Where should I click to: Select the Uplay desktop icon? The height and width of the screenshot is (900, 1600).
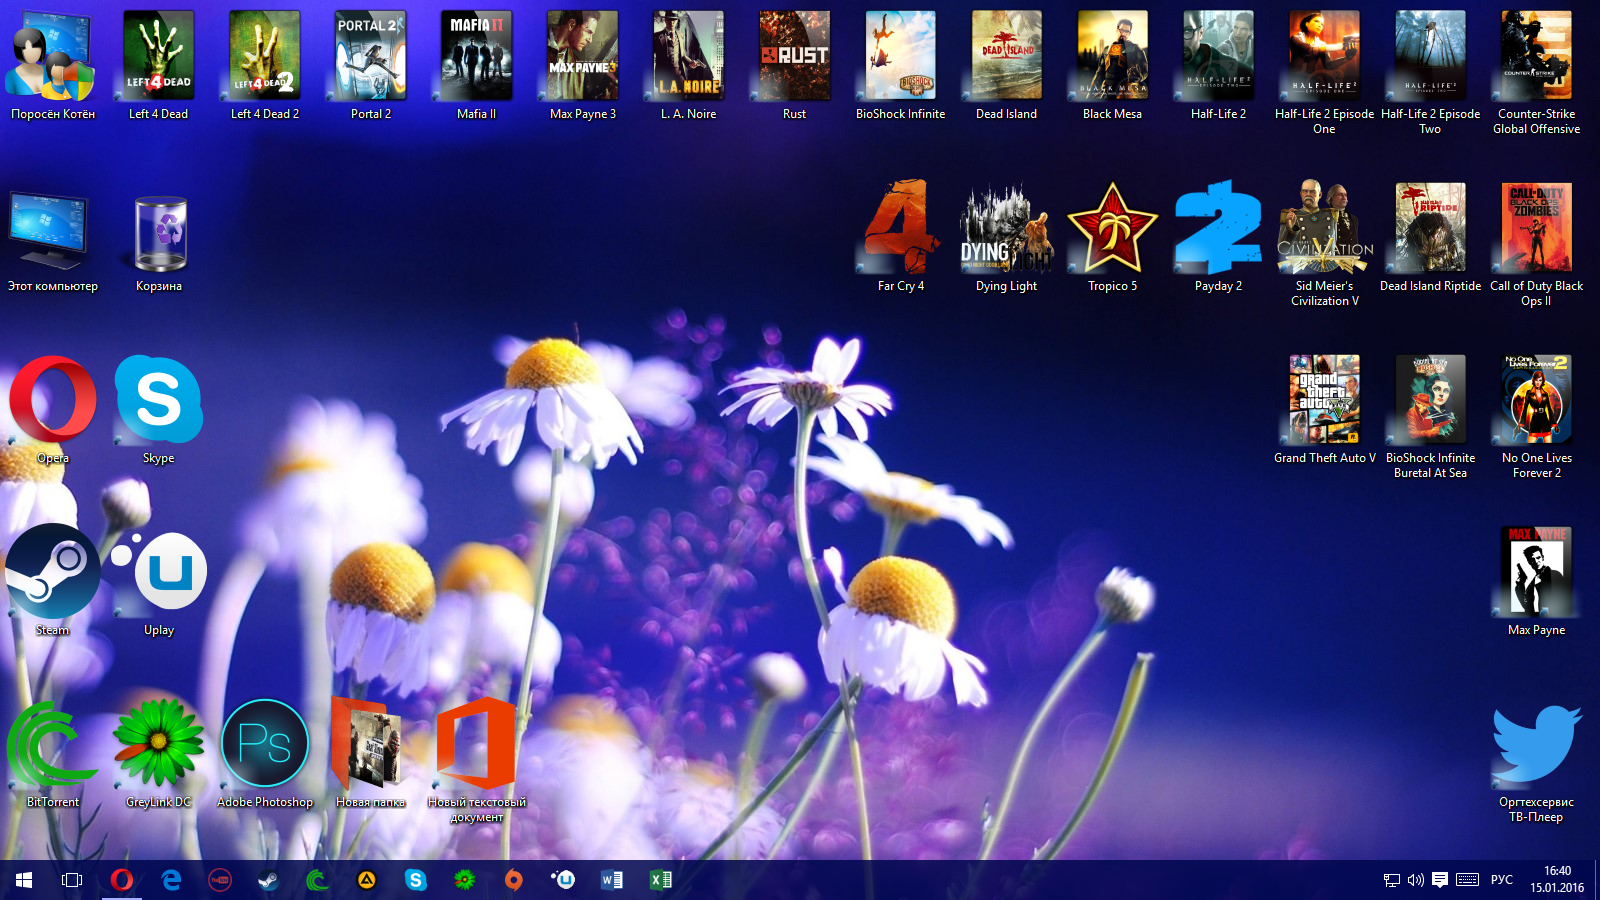[160, 571]
